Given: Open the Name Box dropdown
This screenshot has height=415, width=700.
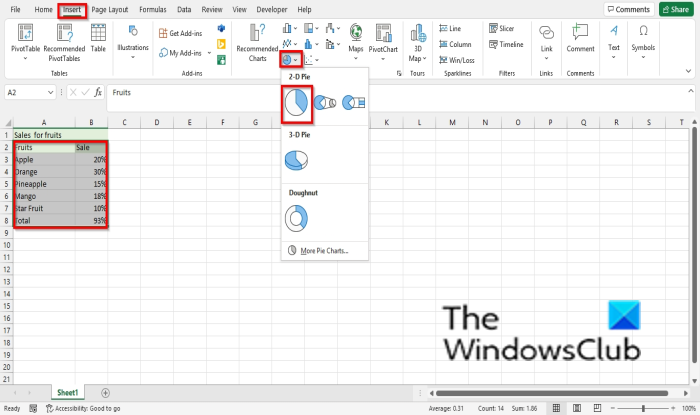Looking at the screenshot, I should 50,92.
